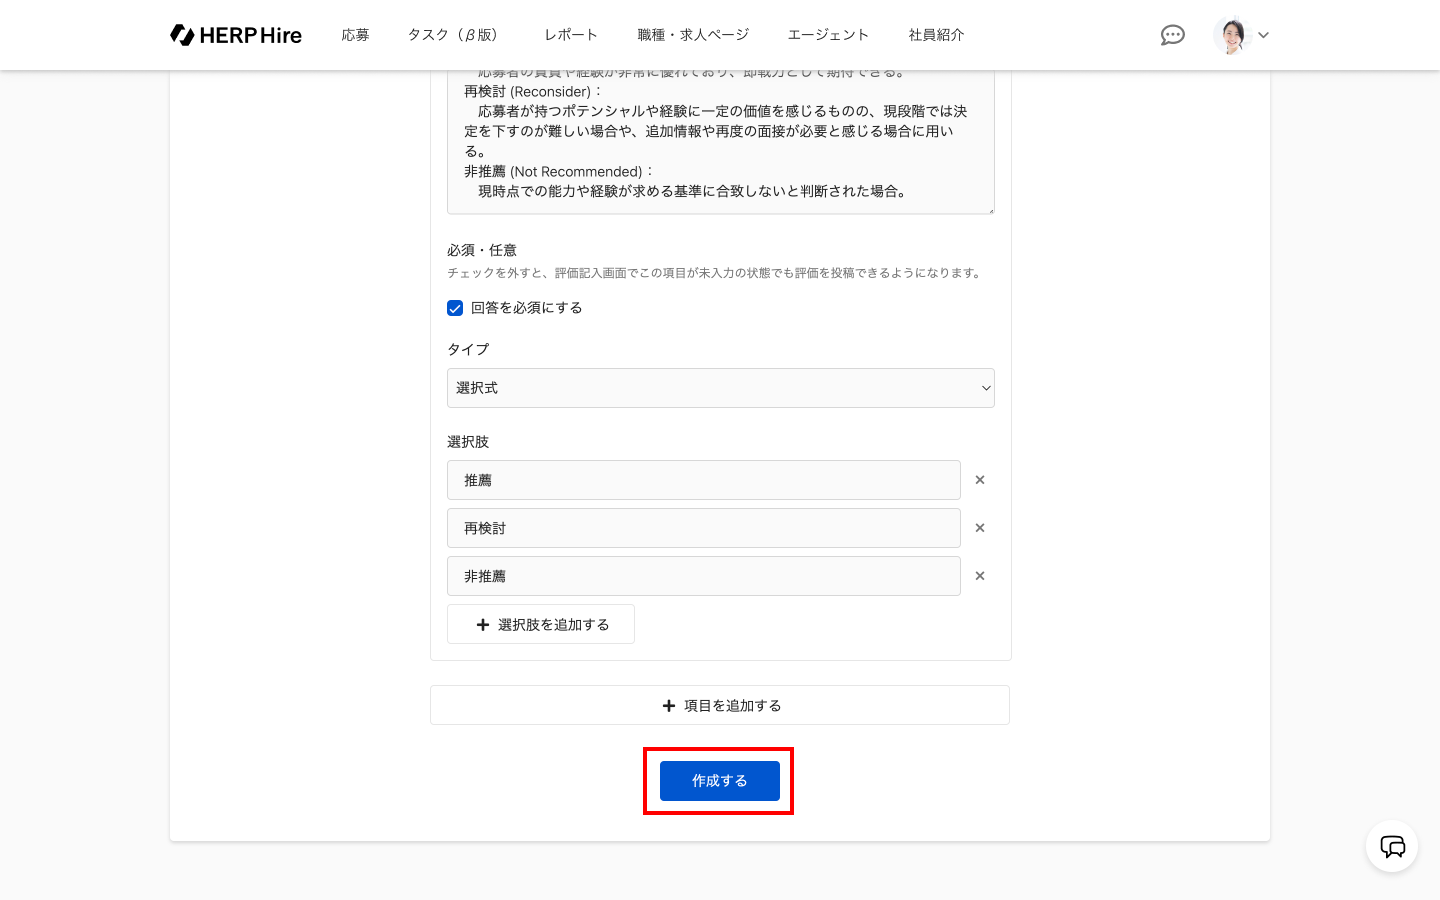Open the エージェント menu
Image resolution: width=1440 pixels, height=900 pixels.
(x=828, y=35)
